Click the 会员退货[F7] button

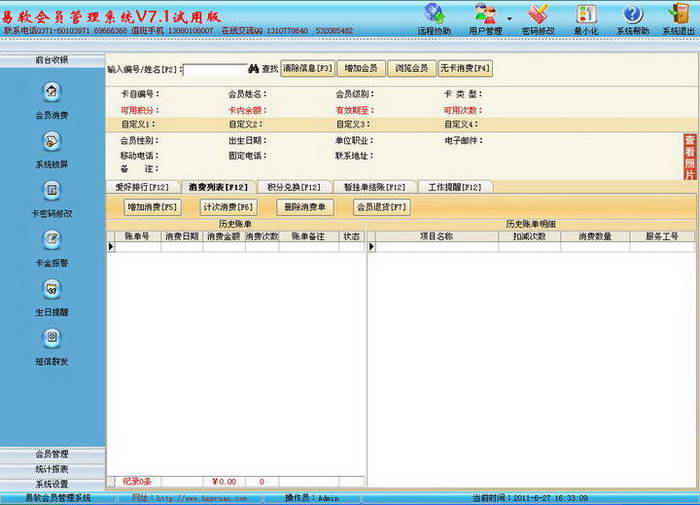382,207
